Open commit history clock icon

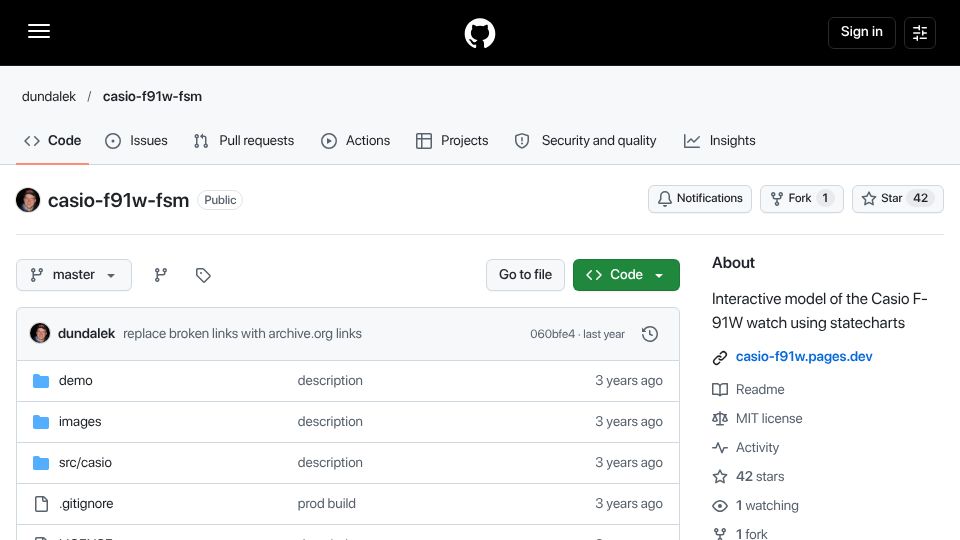click(650, 334)
